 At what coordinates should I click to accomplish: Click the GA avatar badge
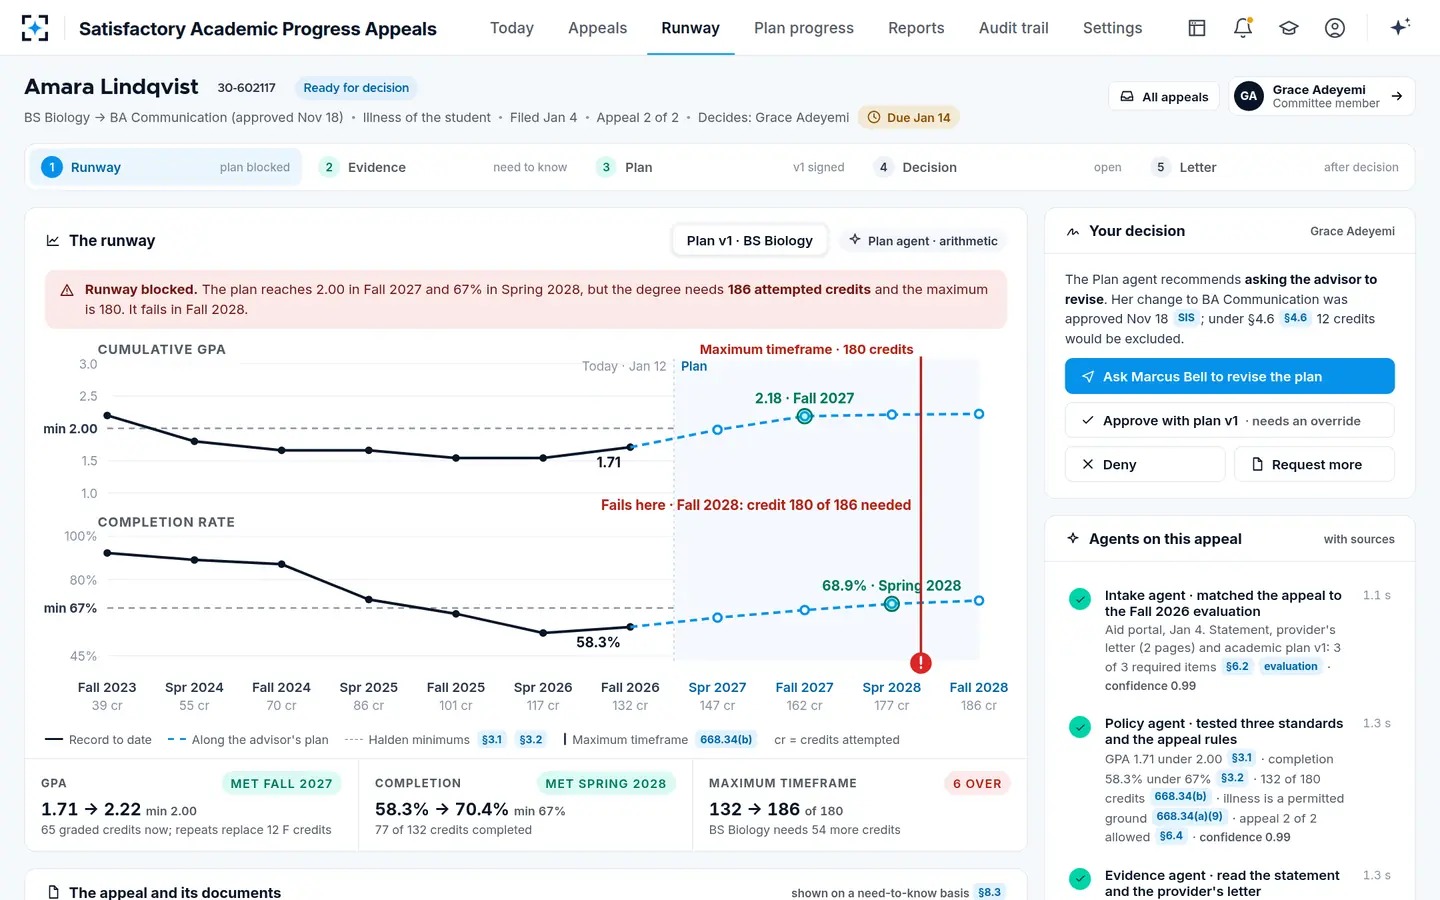(x=1248, y=96)
